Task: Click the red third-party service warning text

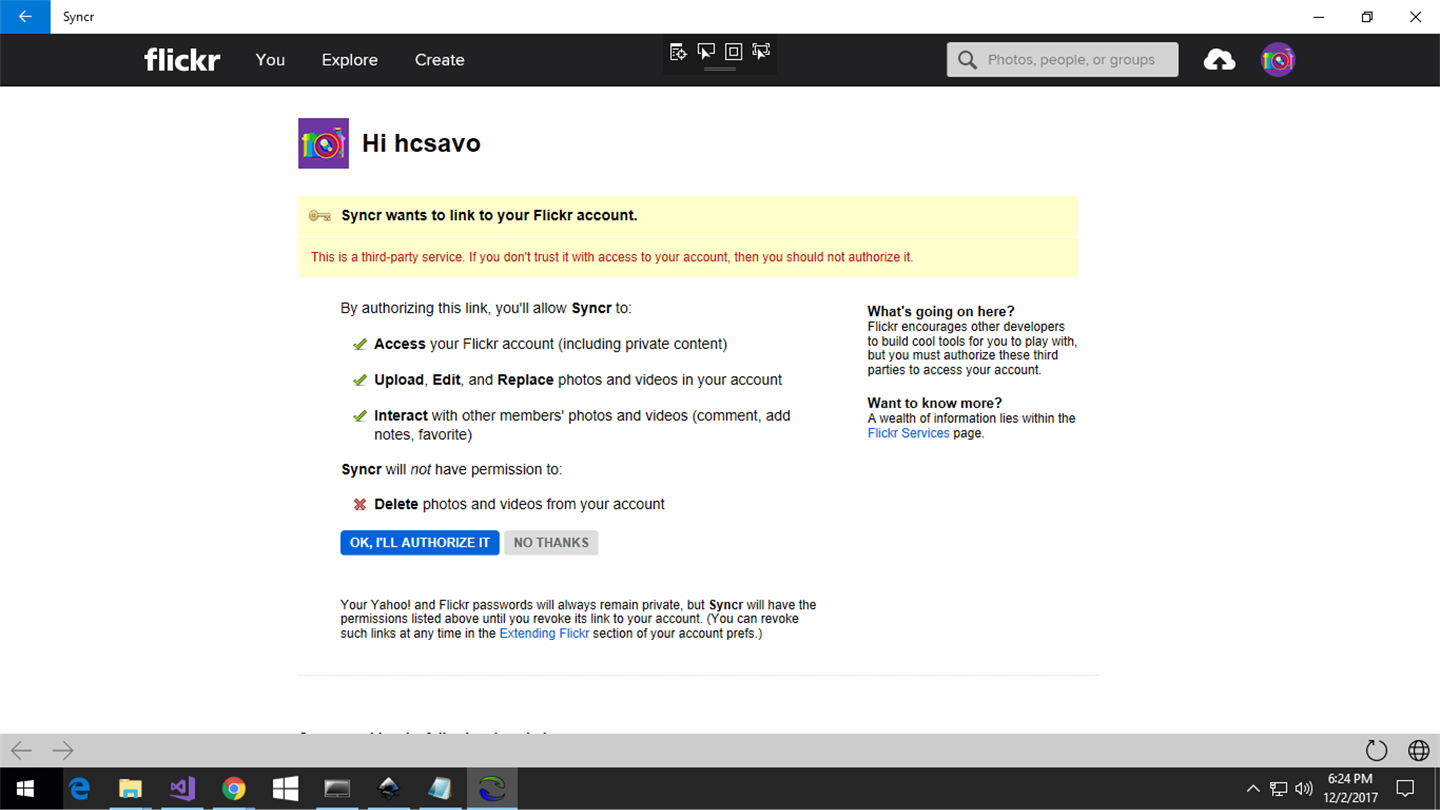Action: coord(612,257)
